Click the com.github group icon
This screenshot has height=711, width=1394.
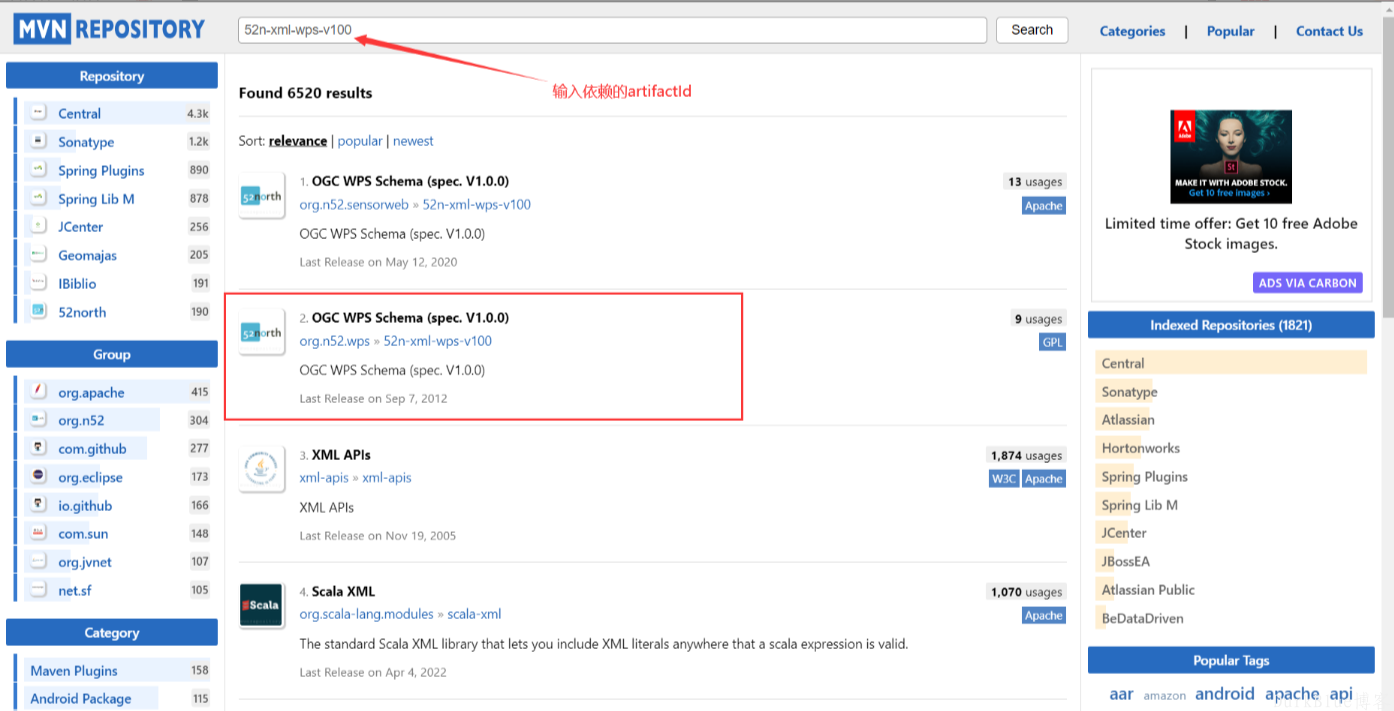click(x=38, y=448)
